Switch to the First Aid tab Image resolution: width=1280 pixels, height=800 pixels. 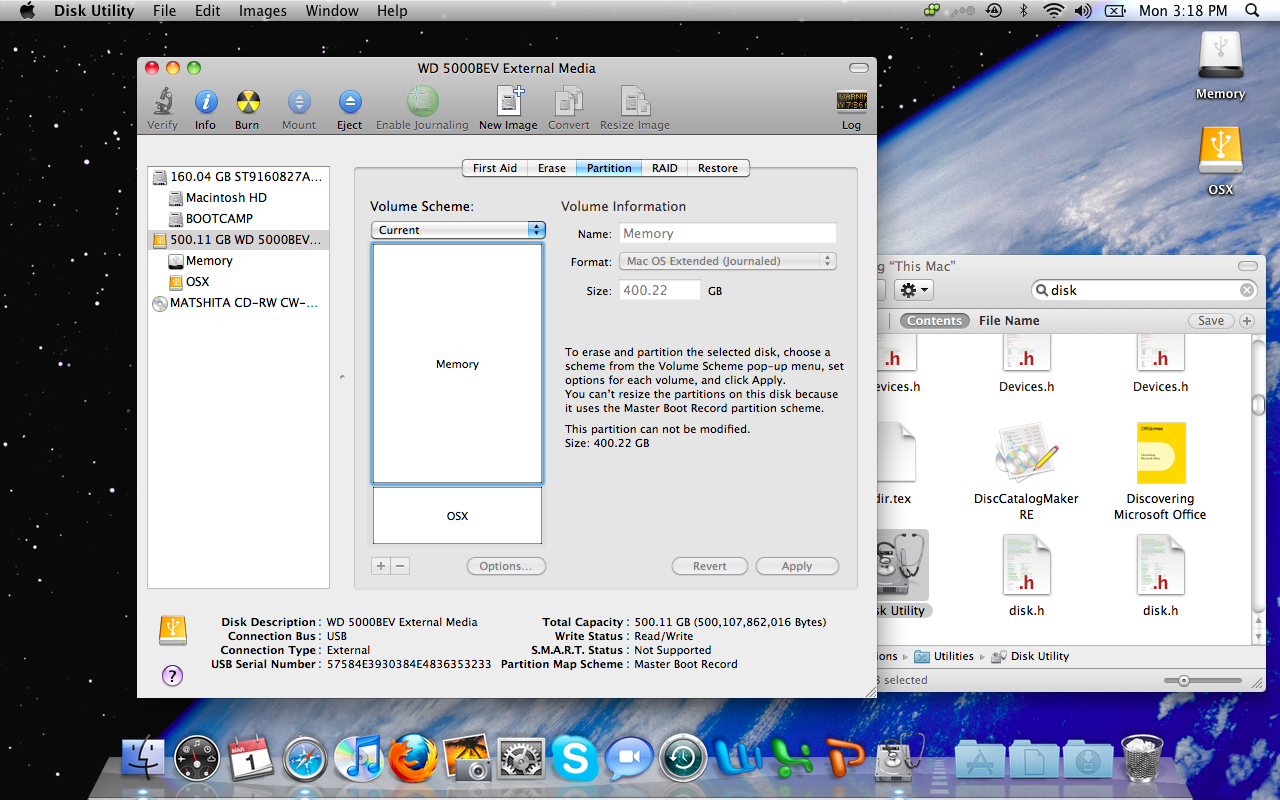pos(495,168)
